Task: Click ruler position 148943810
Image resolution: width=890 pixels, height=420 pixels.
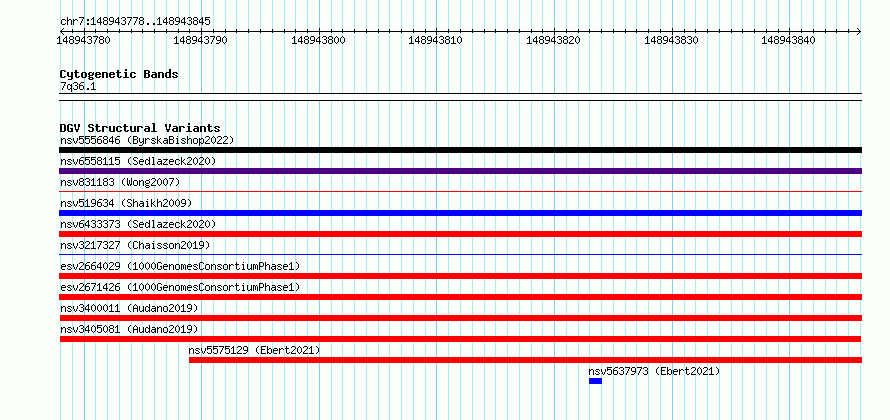Action: point(436,40)
